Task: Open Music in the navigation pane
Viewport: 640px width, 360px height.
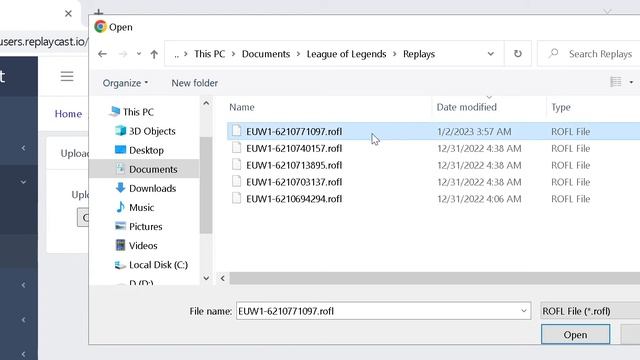Action: [141, 207]
